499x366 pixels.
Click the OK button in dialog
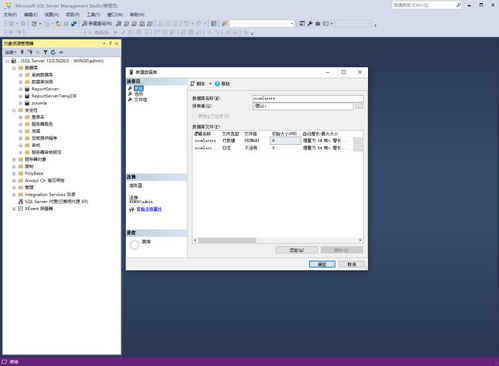pyautogui.click(x=322, y=264)
